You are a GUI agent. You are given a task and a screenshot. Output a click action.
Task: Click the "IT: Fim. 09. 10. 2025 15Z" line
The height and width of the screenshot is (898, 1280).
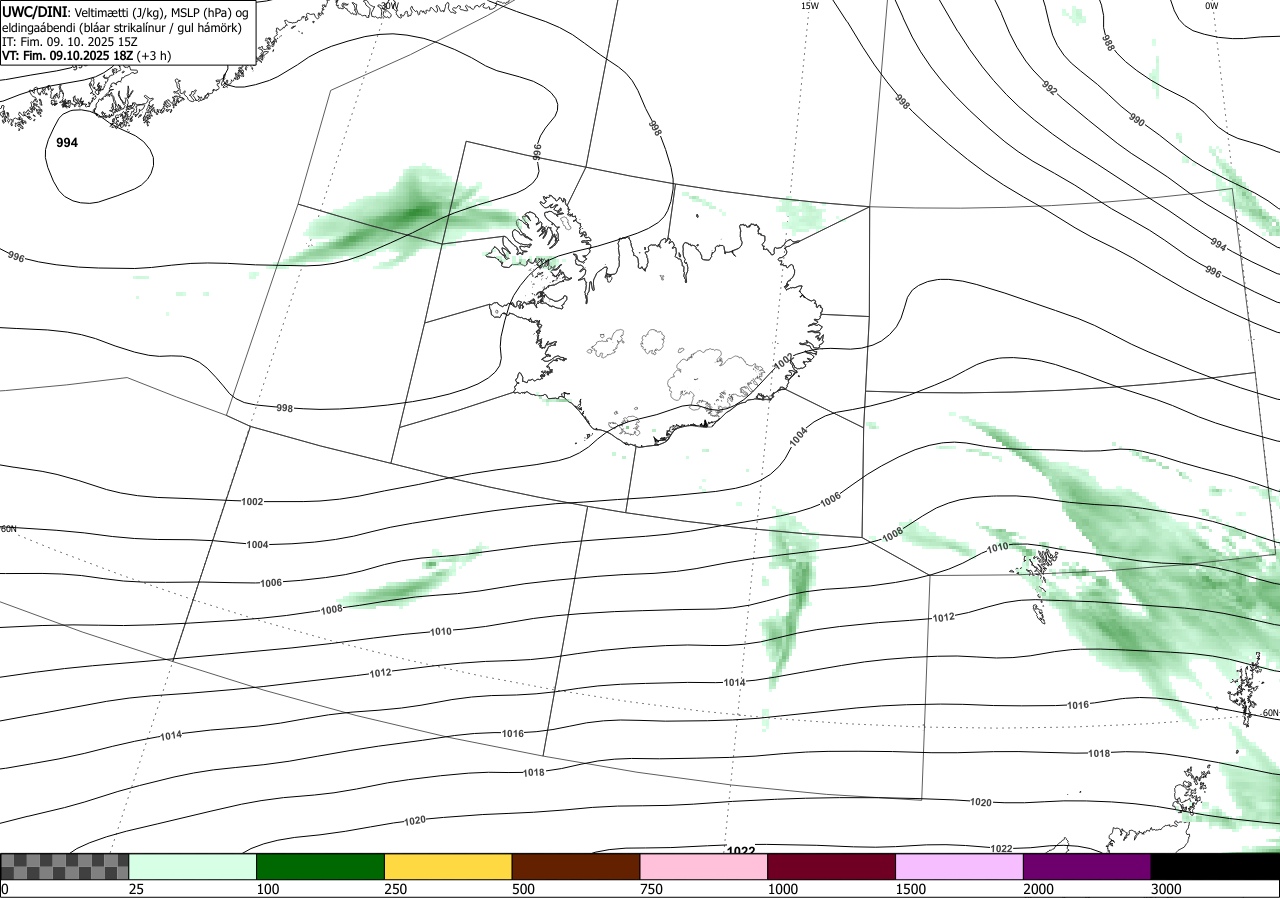72,42
